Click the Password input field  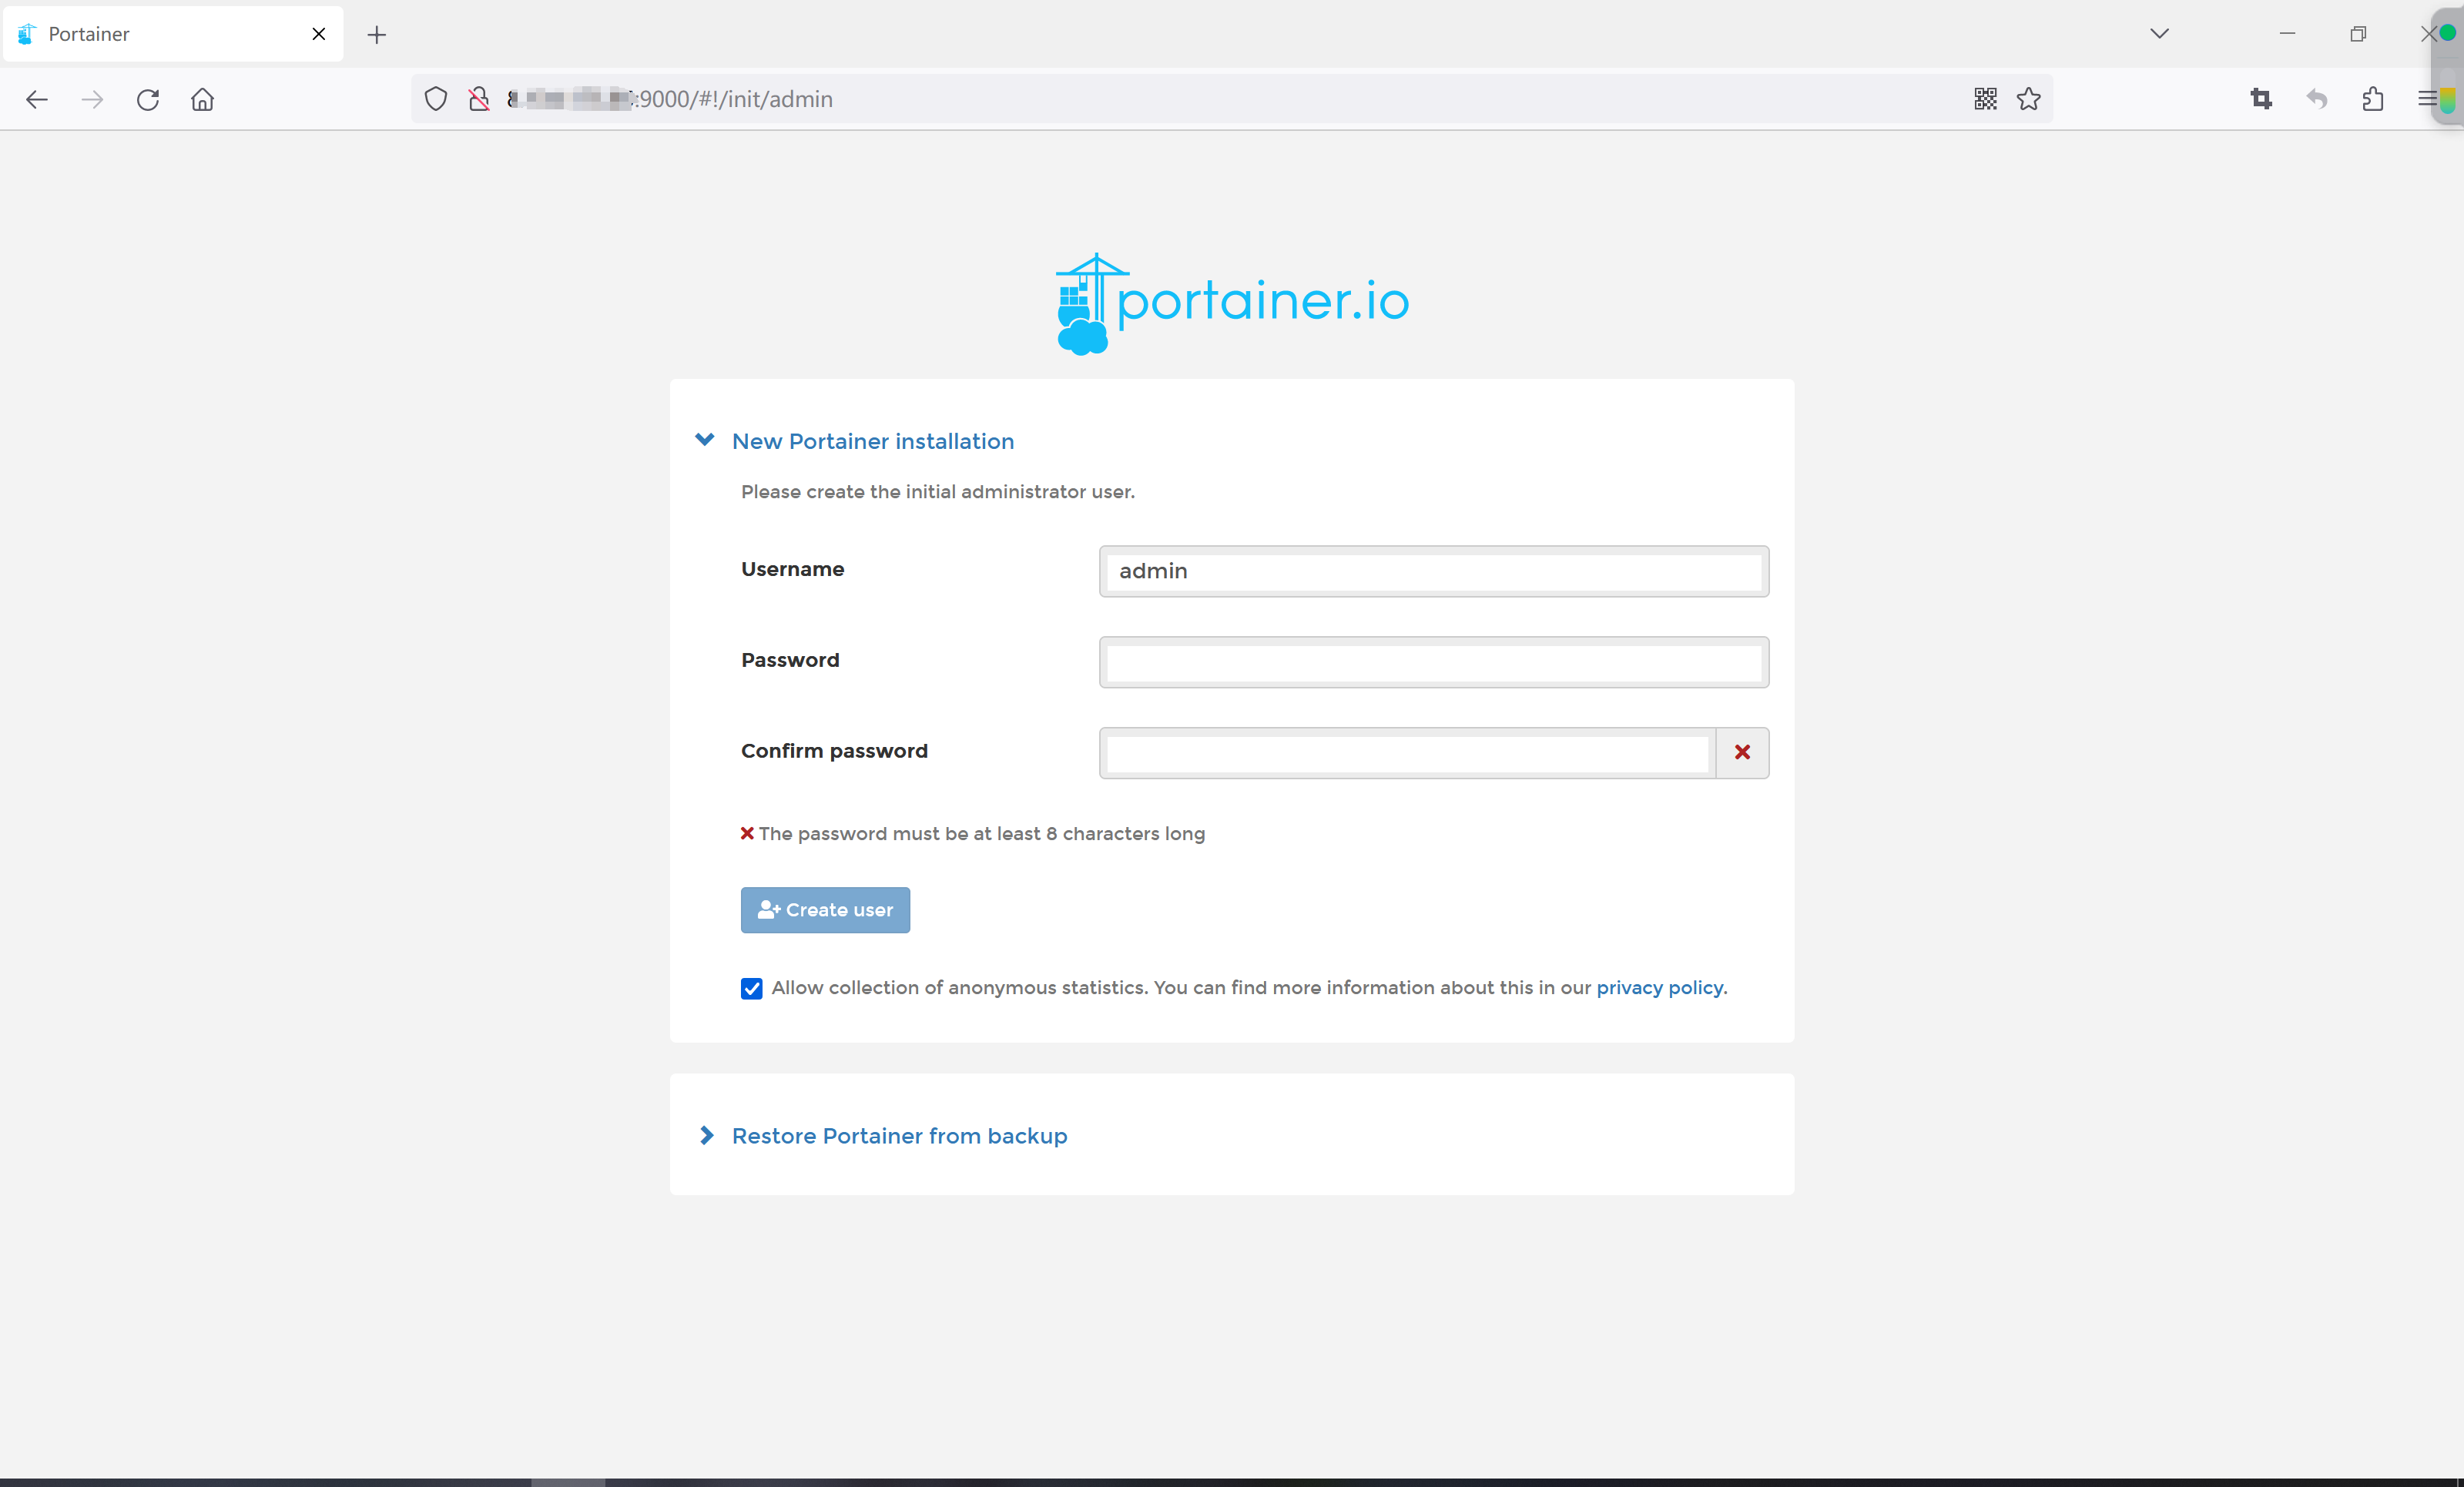[1434, 661]
